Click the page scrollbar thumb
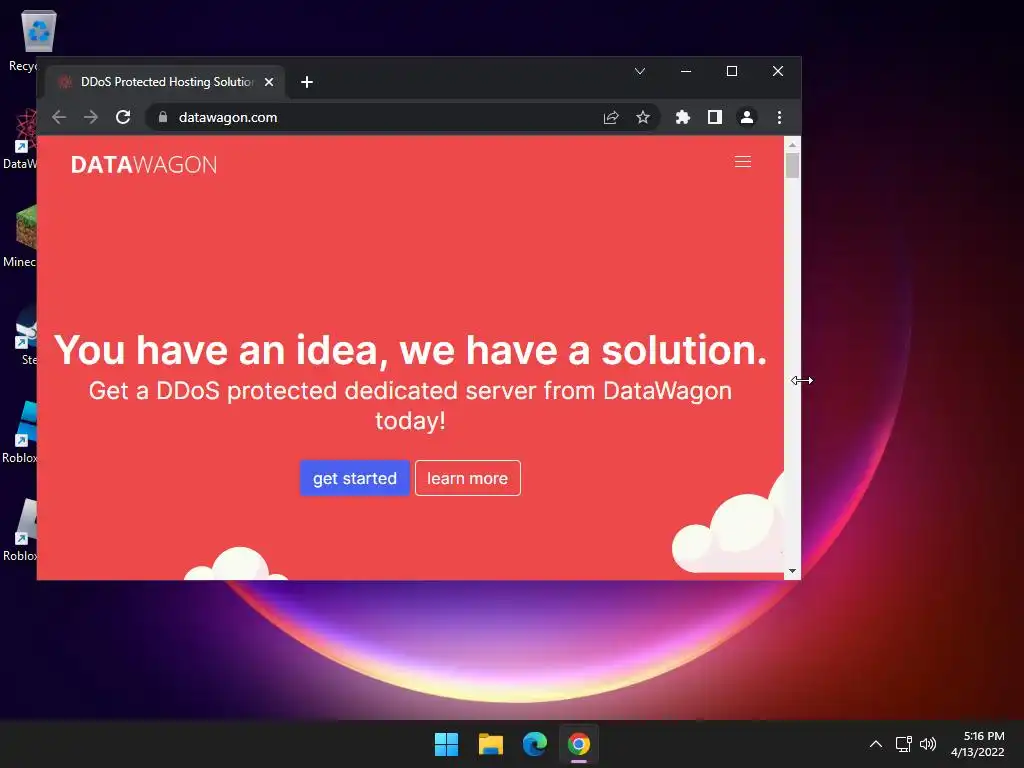The image size is (1024, 768). coord(792,165)
